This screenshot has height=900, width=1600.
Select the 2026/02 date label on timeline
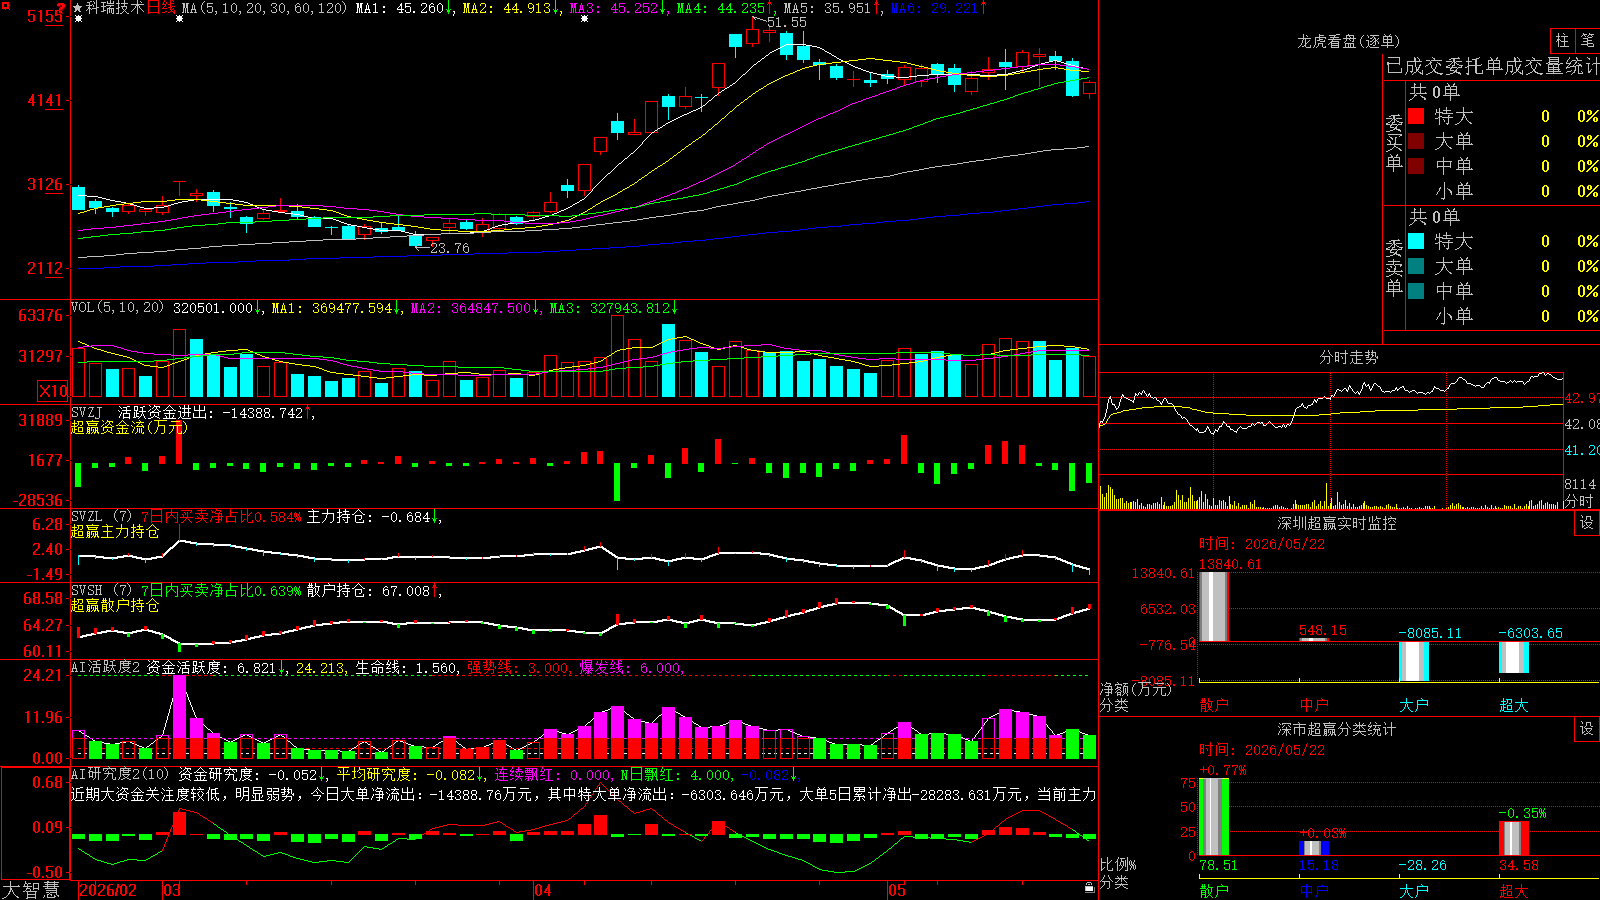point(108,890)
